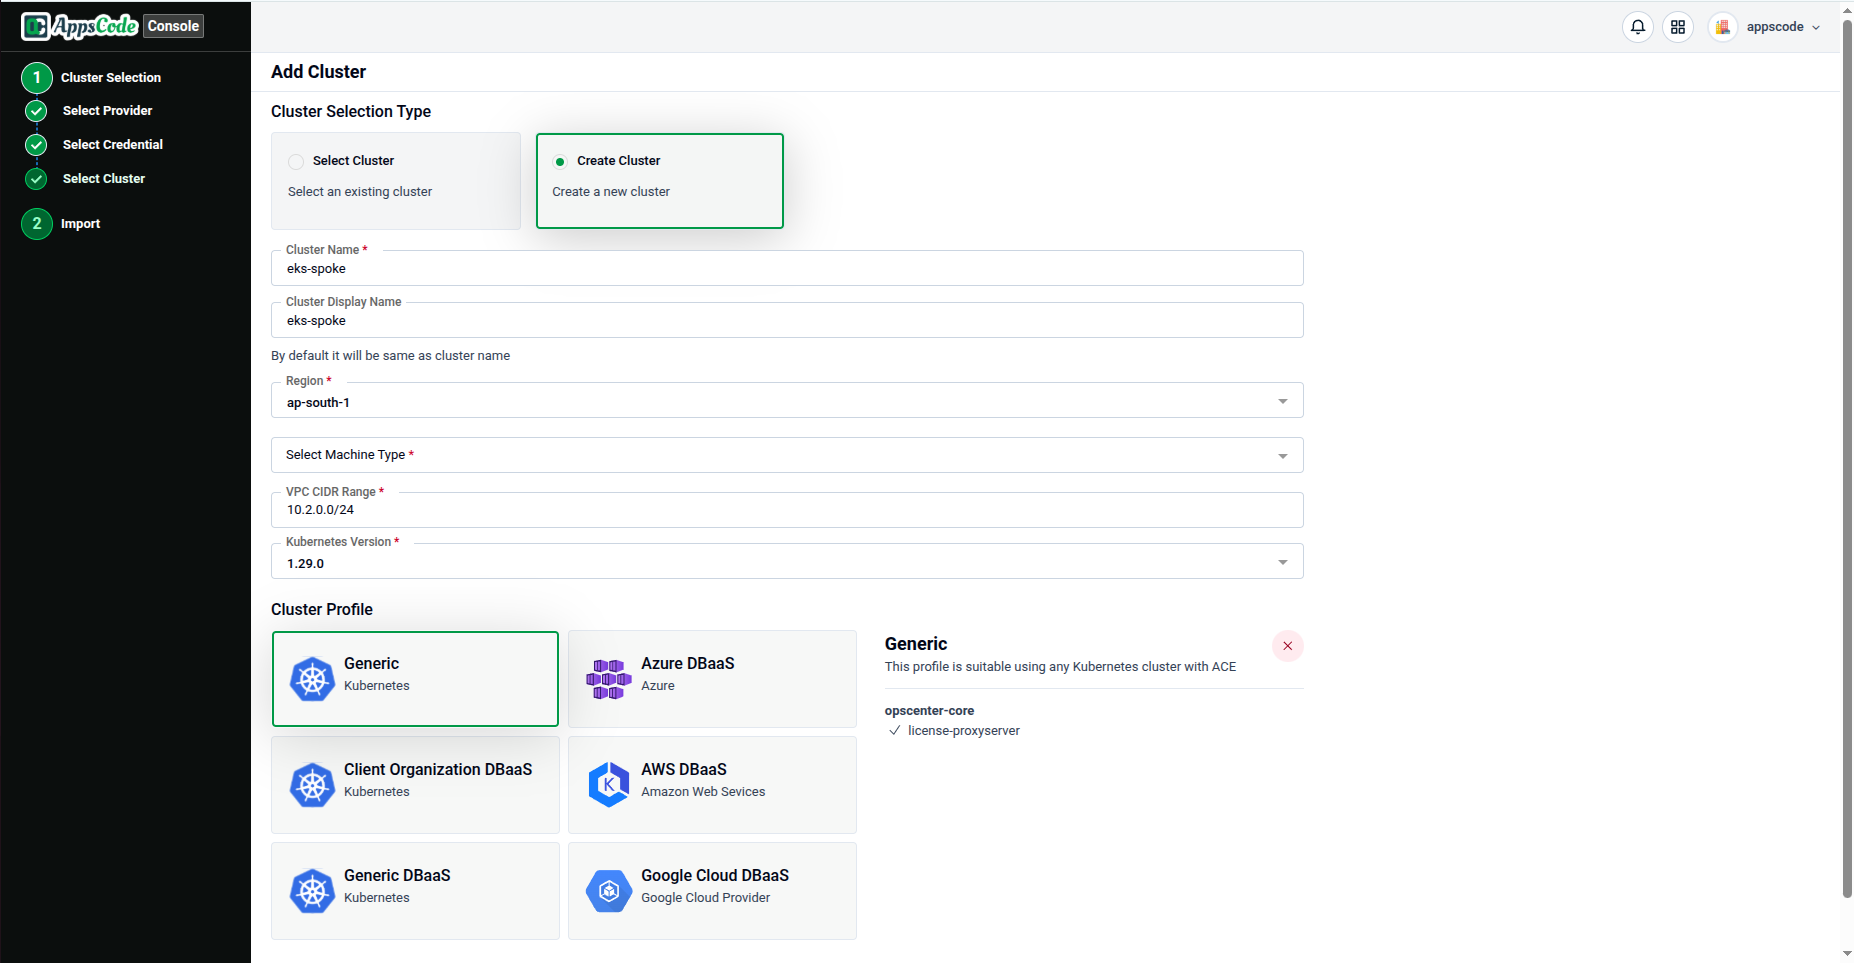The height and width of the screenshot is (963, 1854).
Task: Click the Select Credential checkmark step icon
Action: pos(36,145)
